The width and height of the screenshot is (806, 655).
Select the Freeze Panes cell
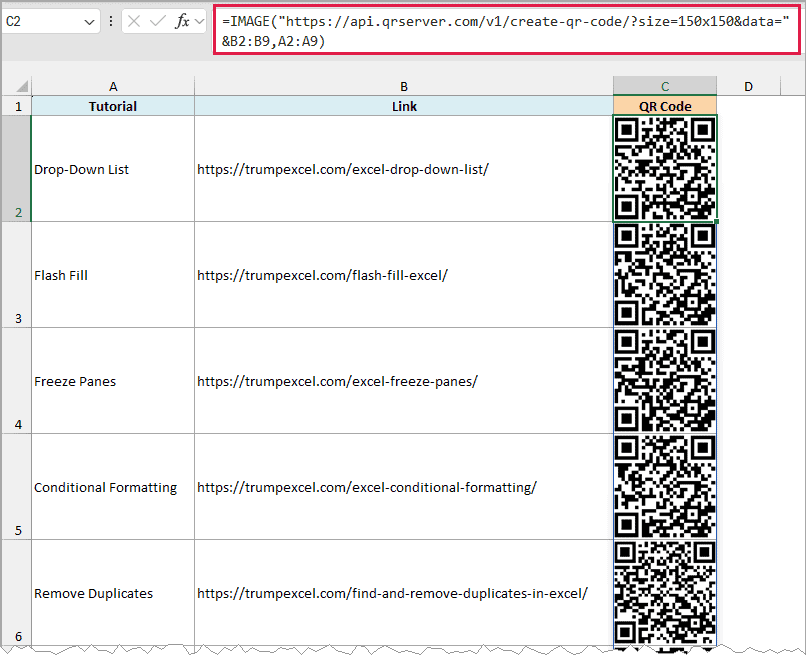click(113, 381)
